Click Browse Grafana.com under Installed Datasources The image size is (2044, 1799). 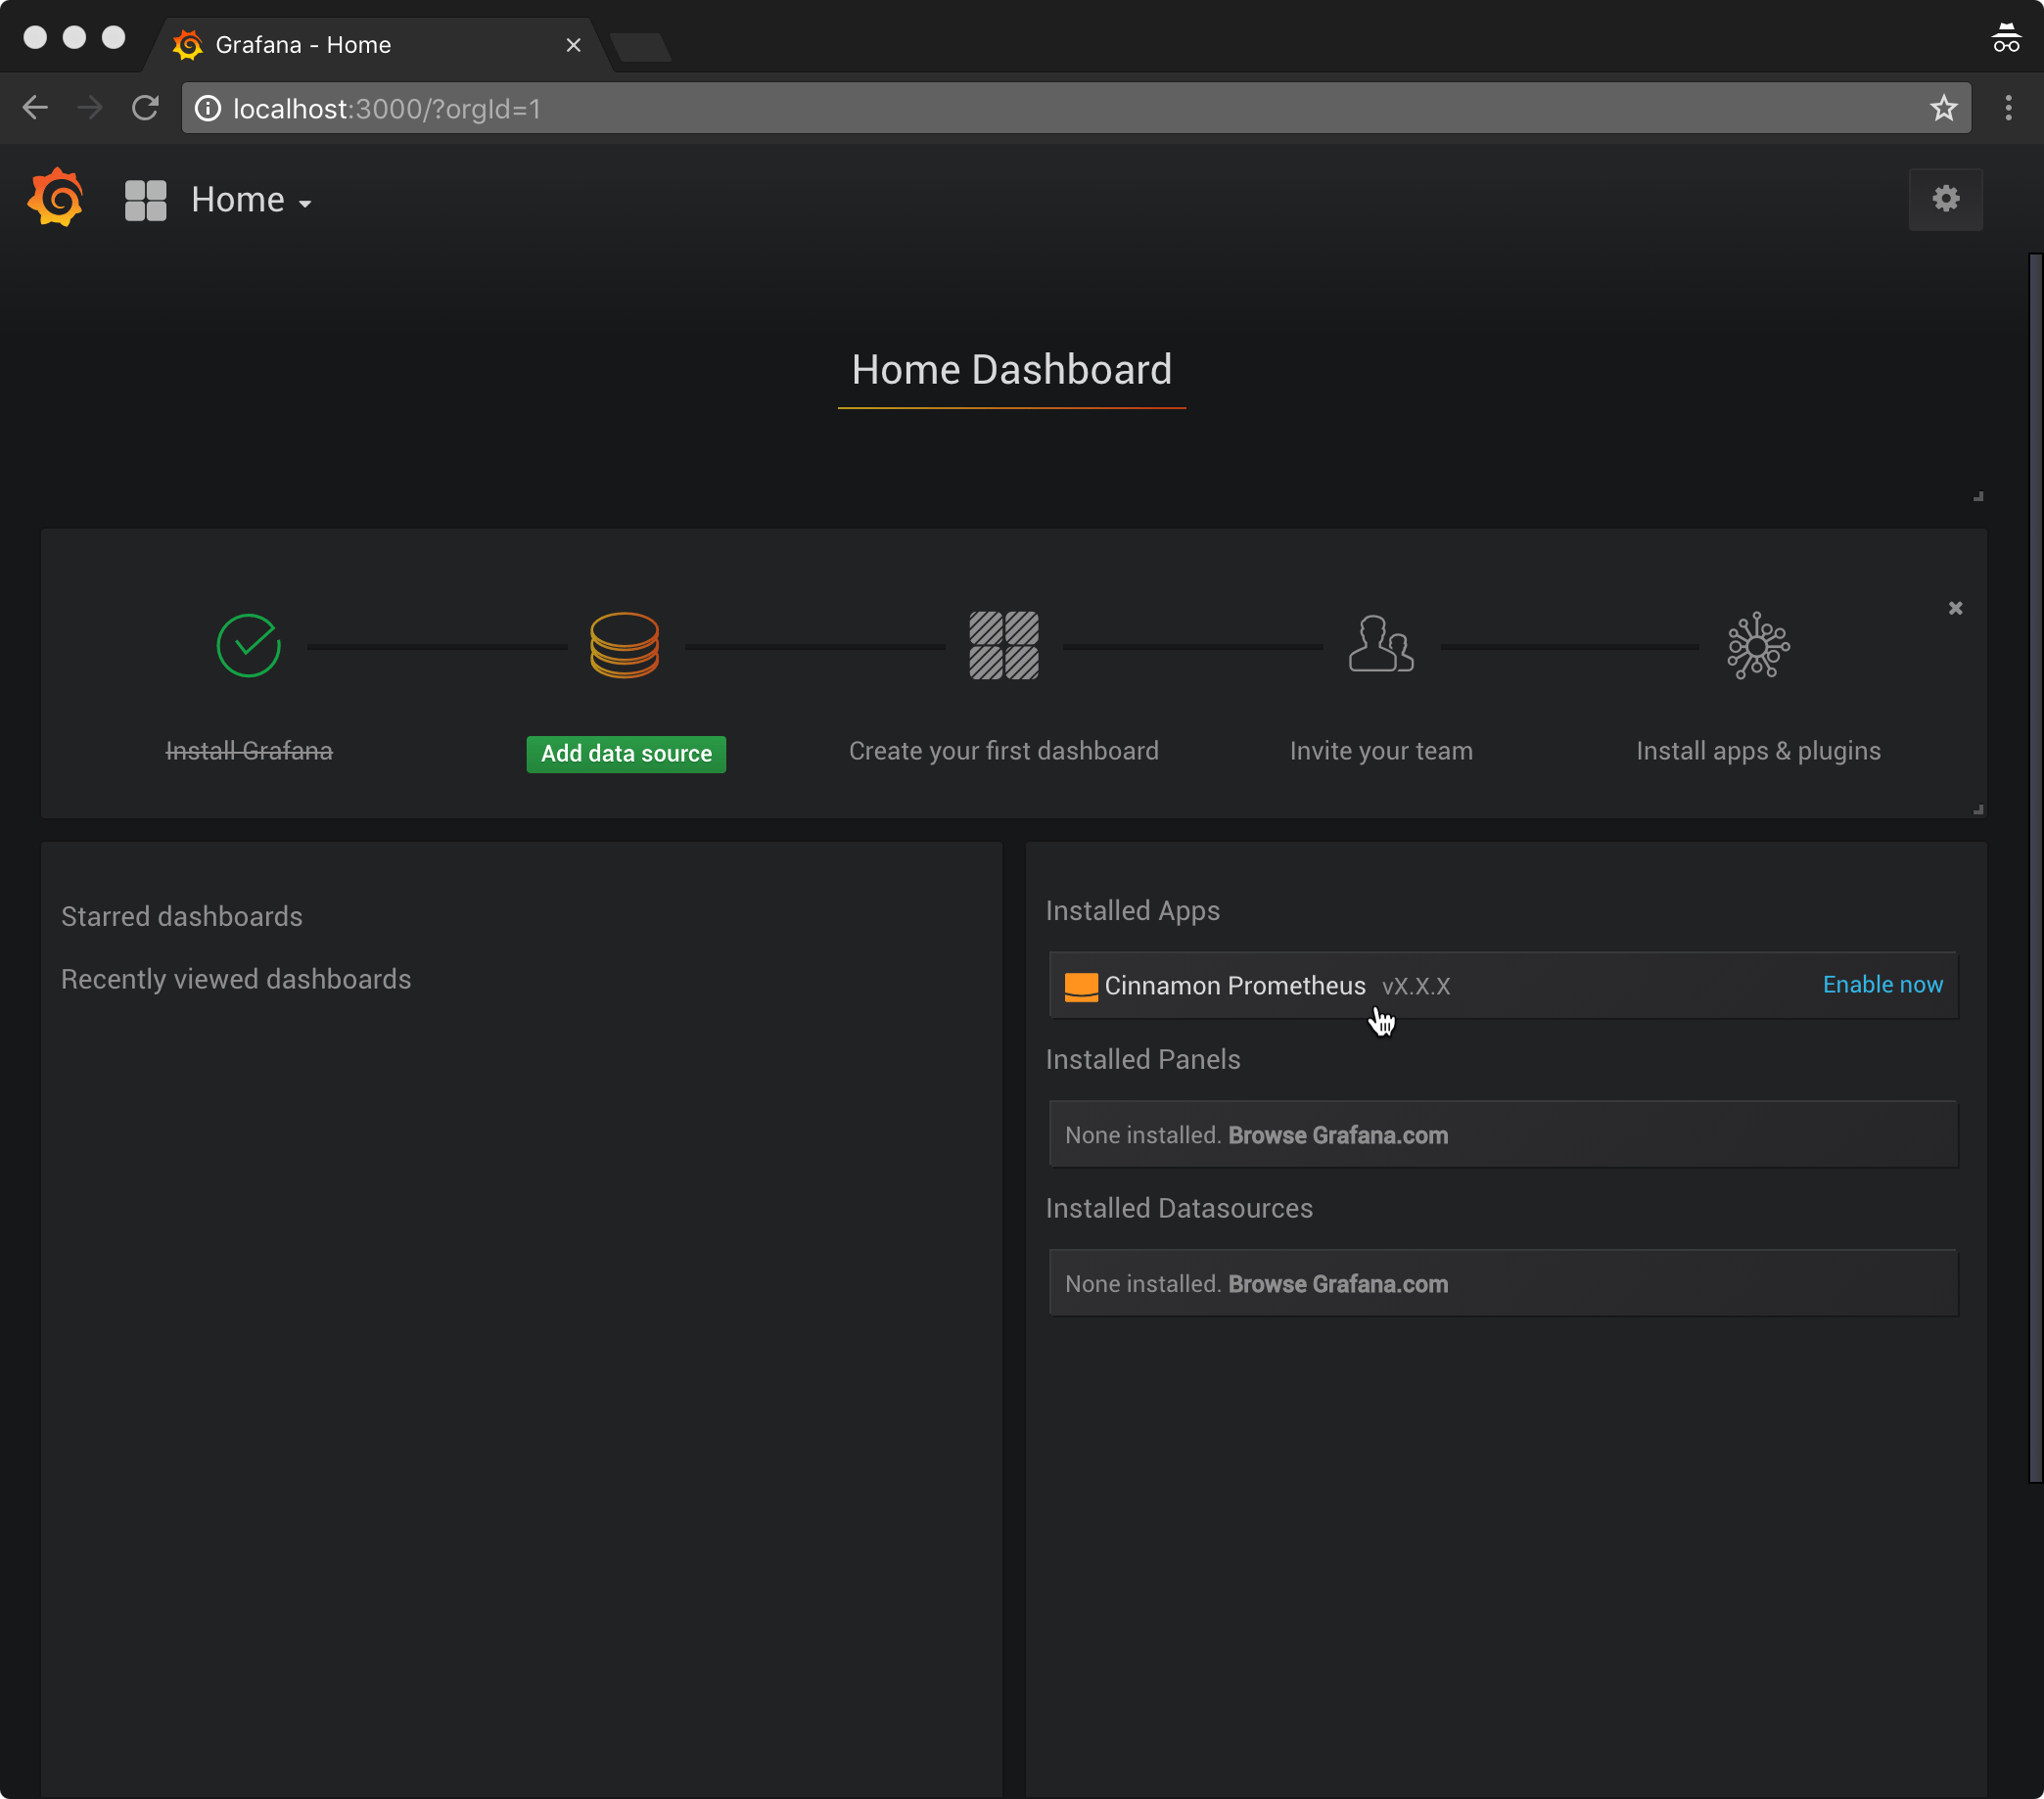[x=1337, y=1284]
